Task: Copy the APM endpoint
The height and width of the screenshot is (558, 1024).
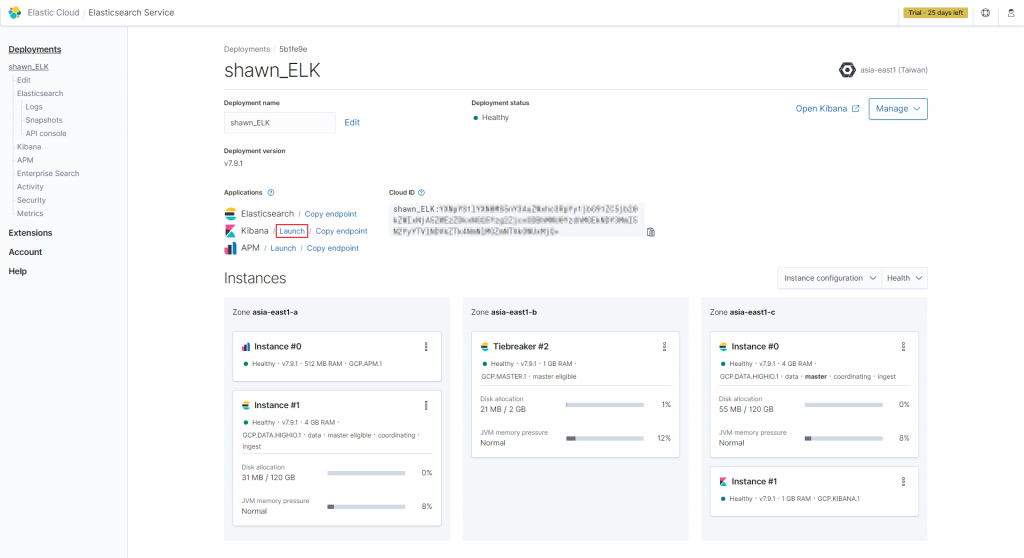Action: point(332,248)
